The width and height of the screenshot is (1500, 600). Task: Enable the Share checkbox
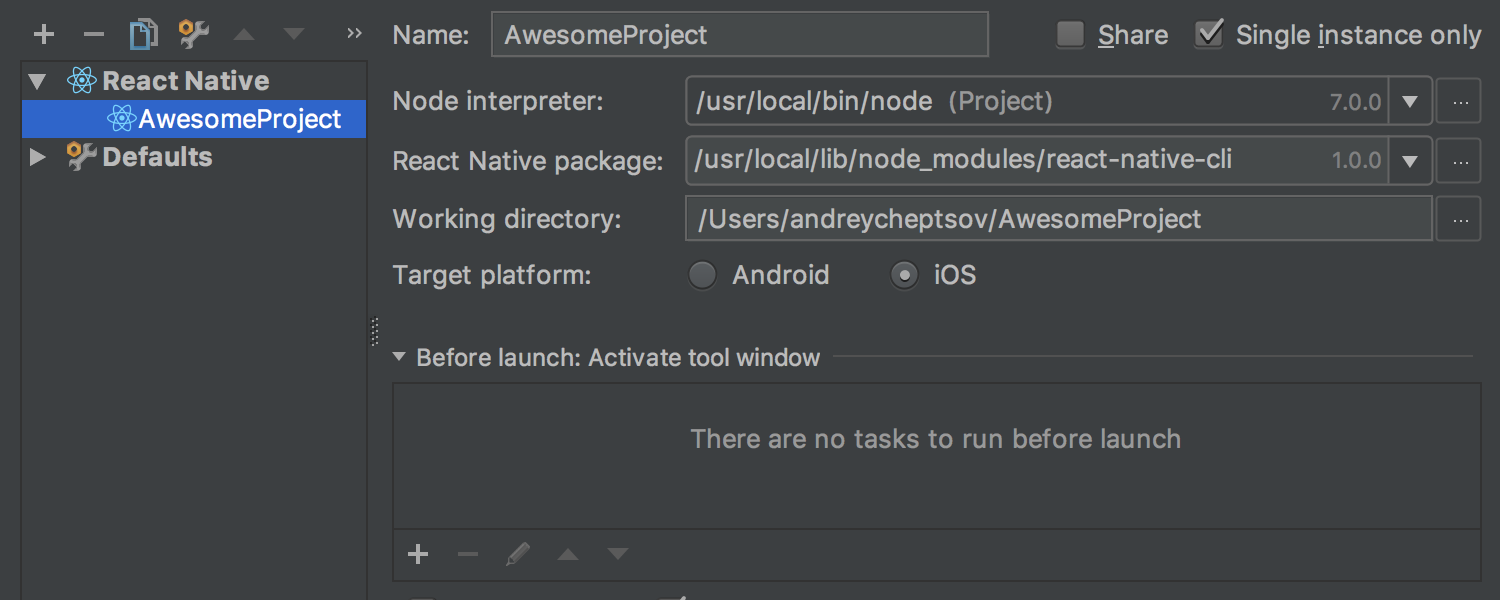1071,35
